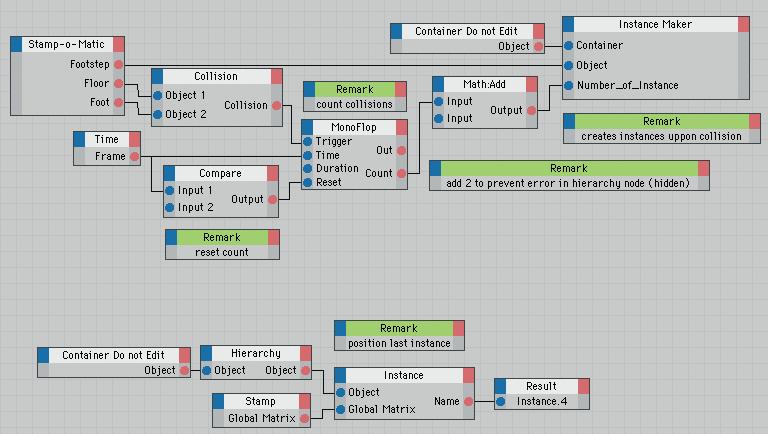Select the Stamp-o-Matic node title
This screenshot has height=434, width=768.
tap(67, 44)
